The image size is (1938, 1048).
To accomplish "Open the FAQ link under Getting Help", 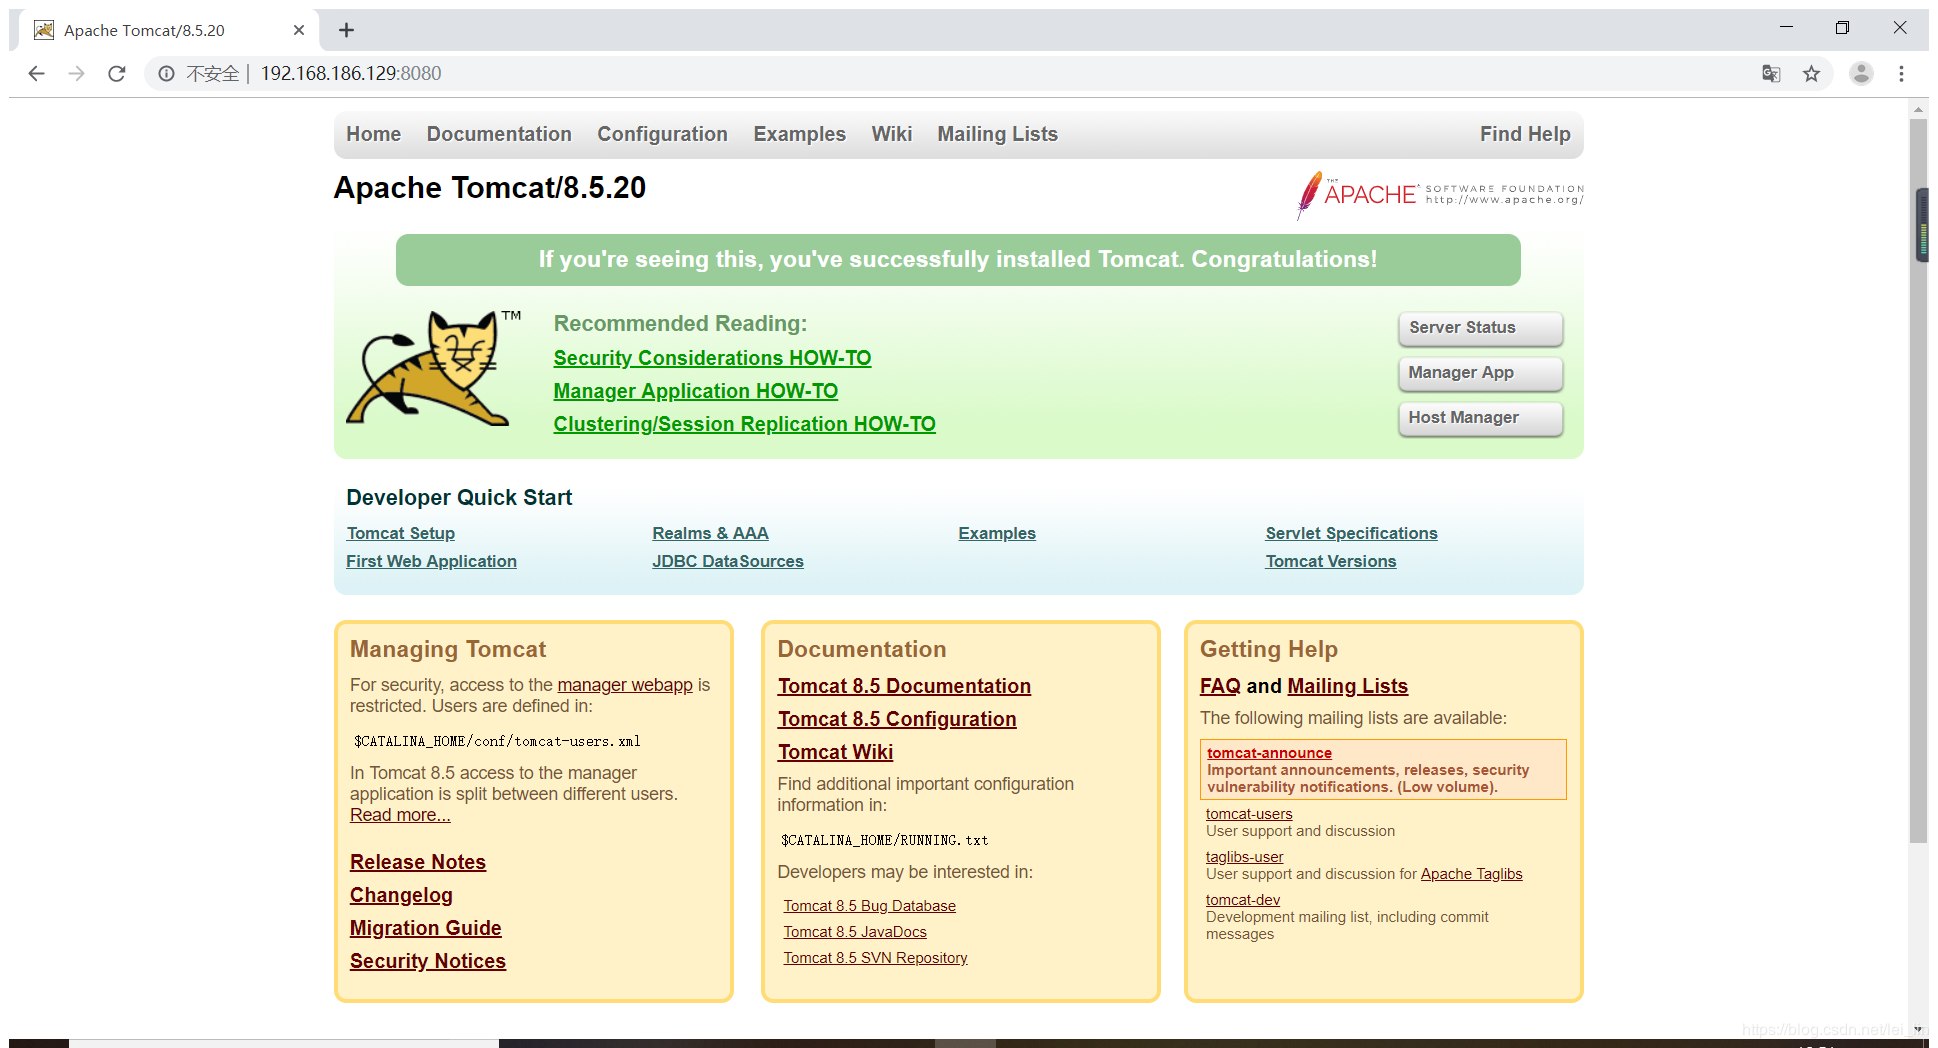I will (x=1220, y=686).
